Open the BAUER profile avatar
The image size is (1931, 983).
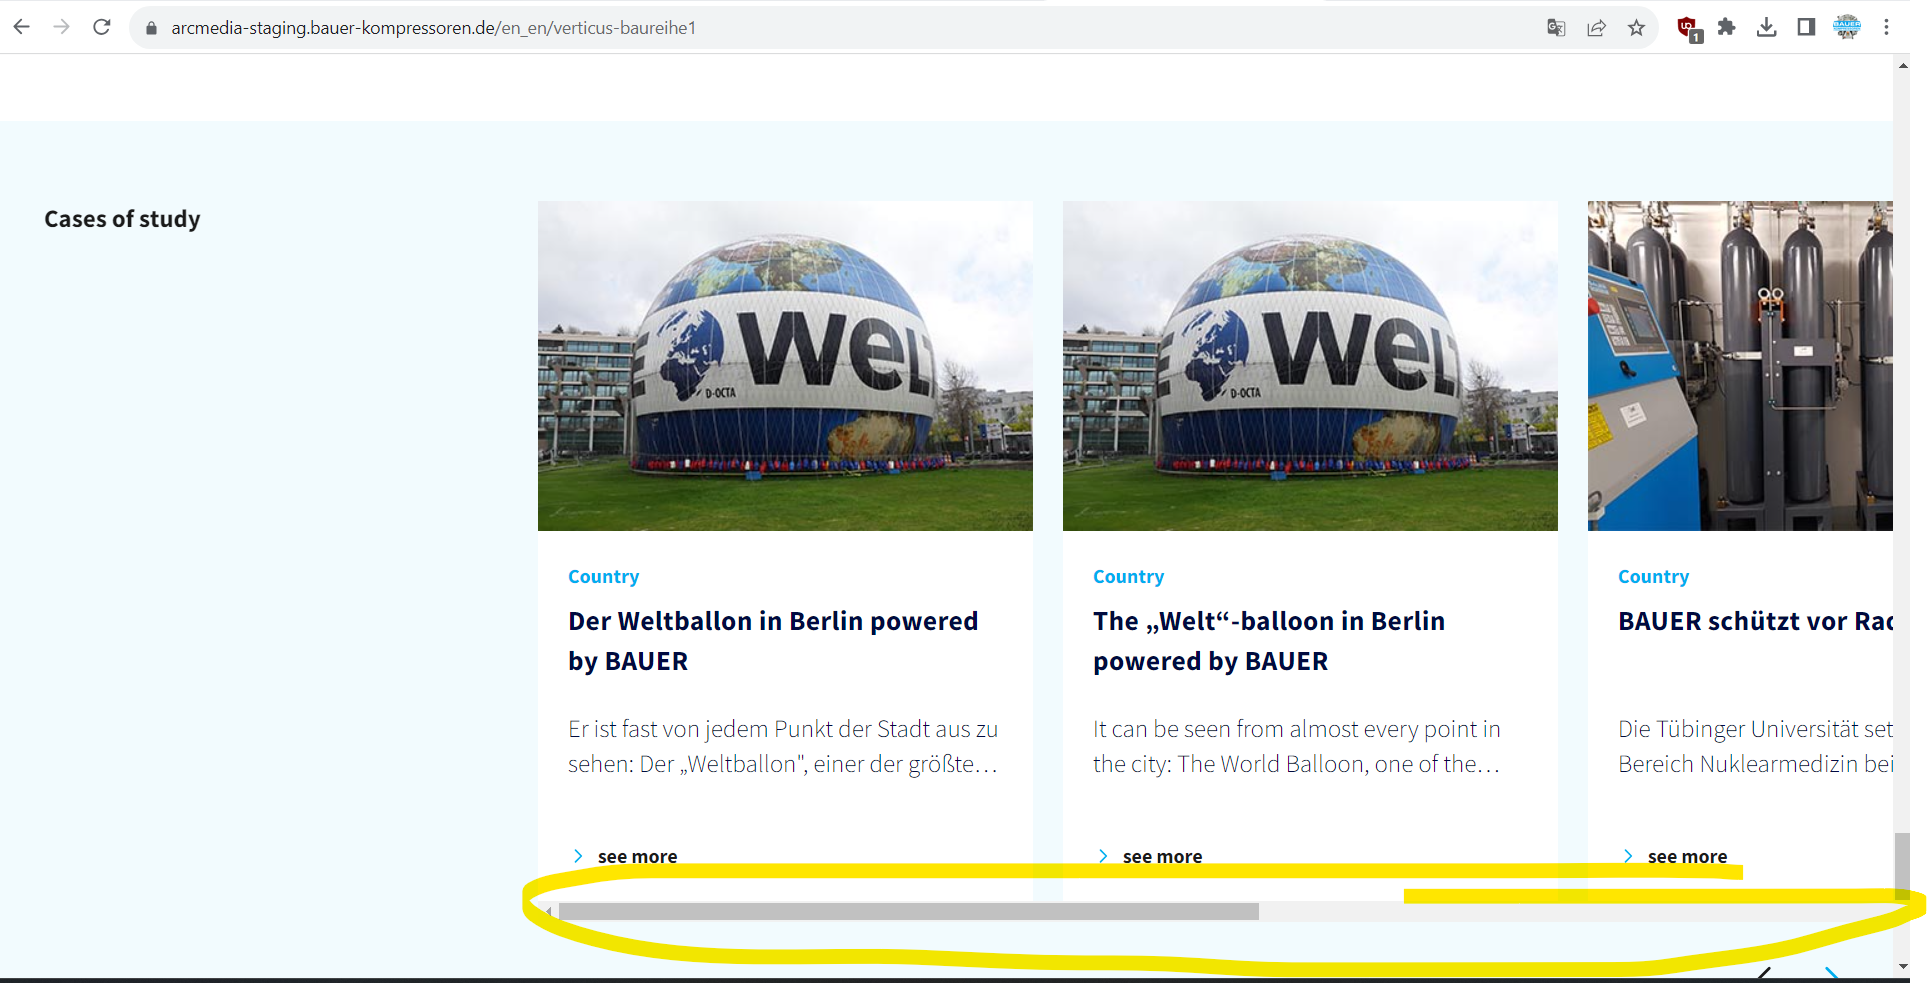click(x=1847, y=27)
